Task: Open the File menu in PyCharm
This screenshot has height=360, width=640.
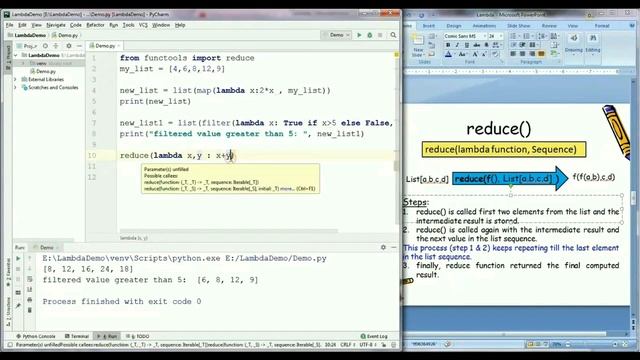Action: coord(9,25)
